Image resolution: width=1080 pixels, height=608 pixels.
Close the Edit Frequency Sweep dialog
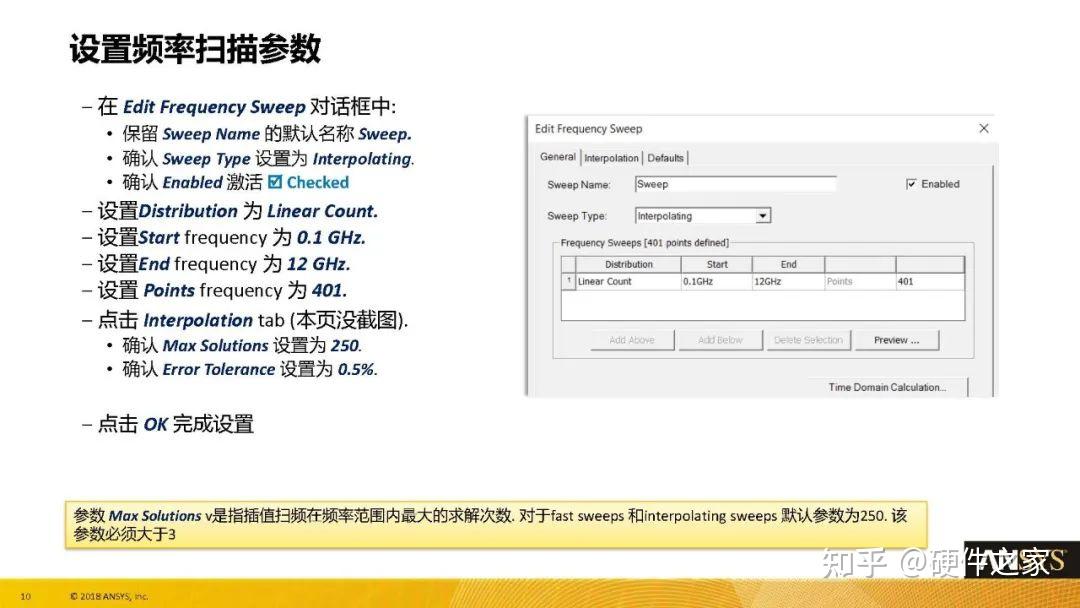pyautogui.click(x=983, y=128)
